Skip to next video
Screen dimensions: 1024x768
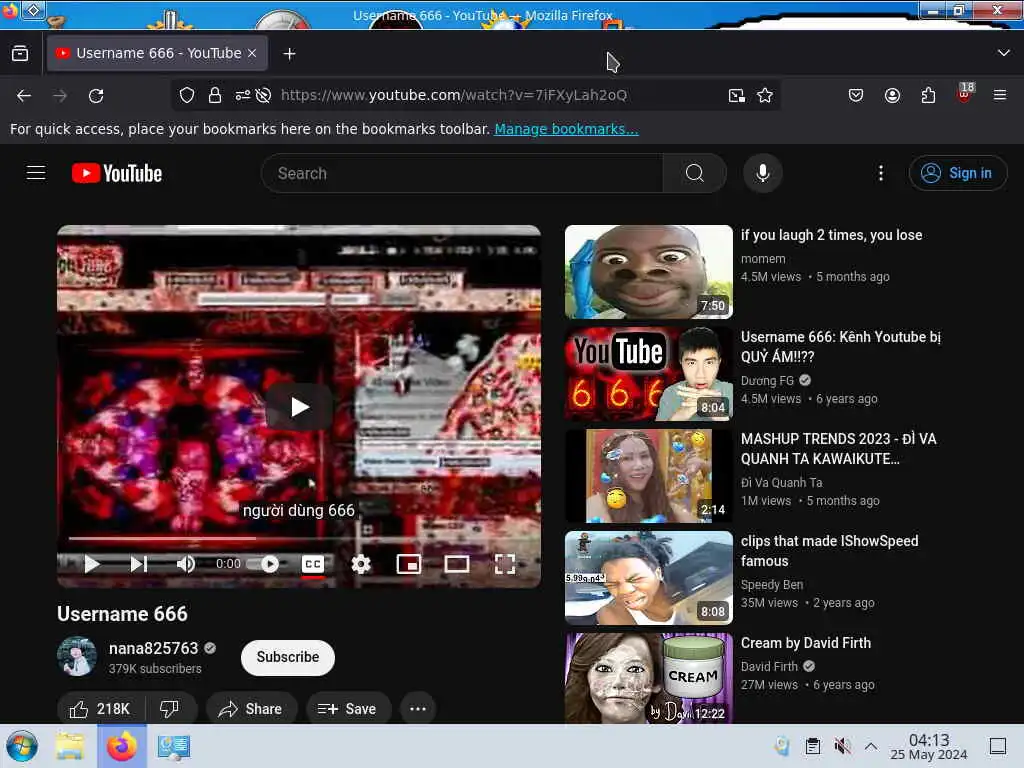click(138, 564)
